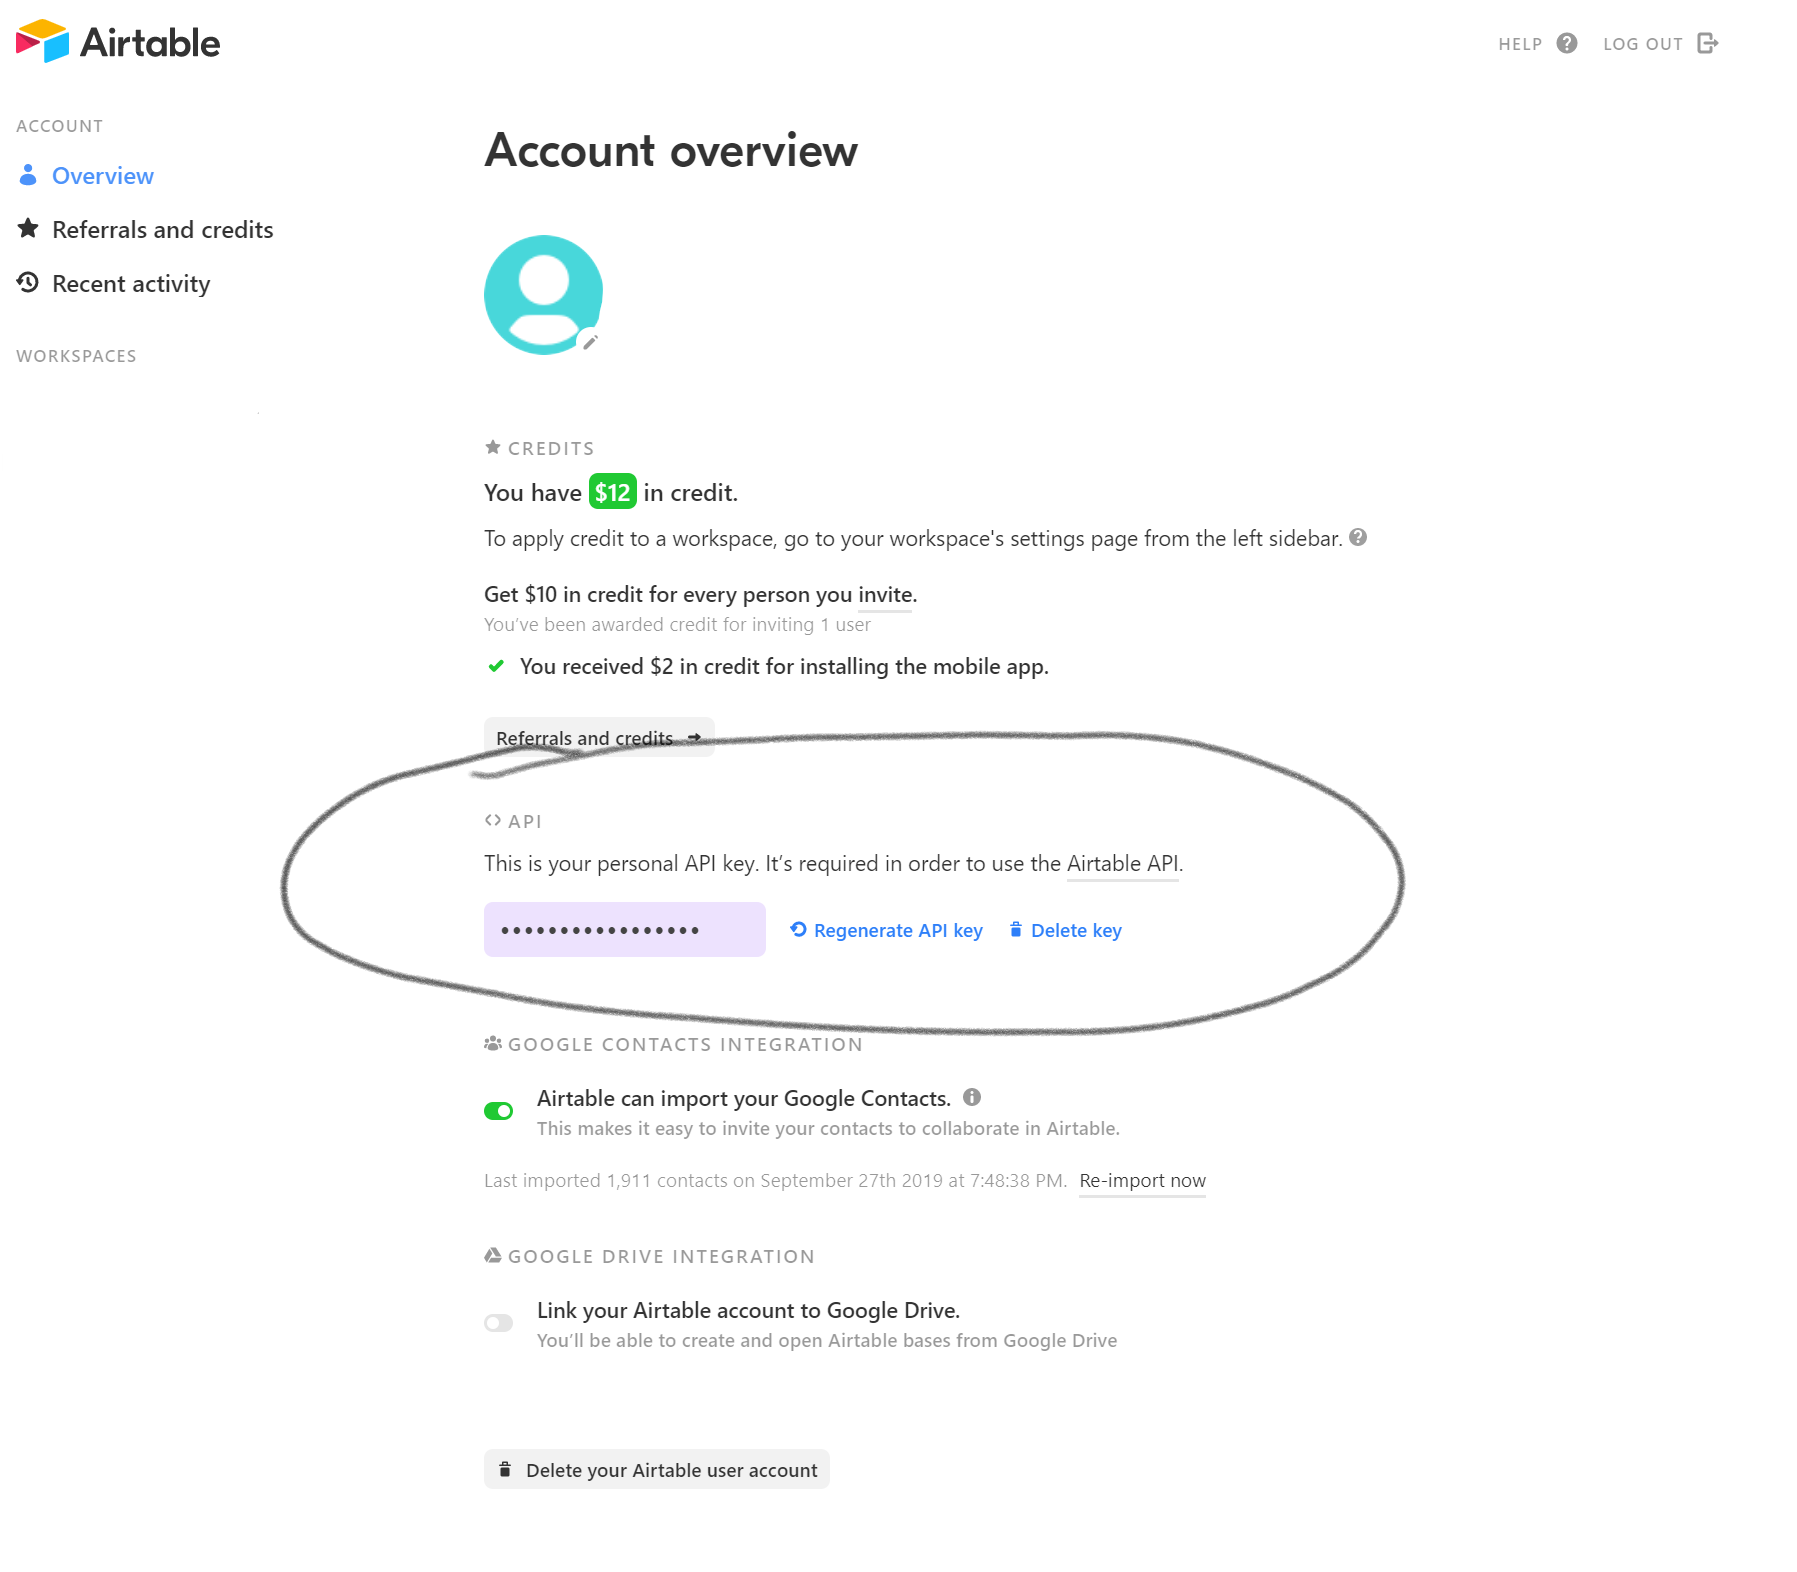The width and height of the screenshot is (1797, 1572).
Task: Edit avatar using pencil icon
Action: click(x=590, y=342)
